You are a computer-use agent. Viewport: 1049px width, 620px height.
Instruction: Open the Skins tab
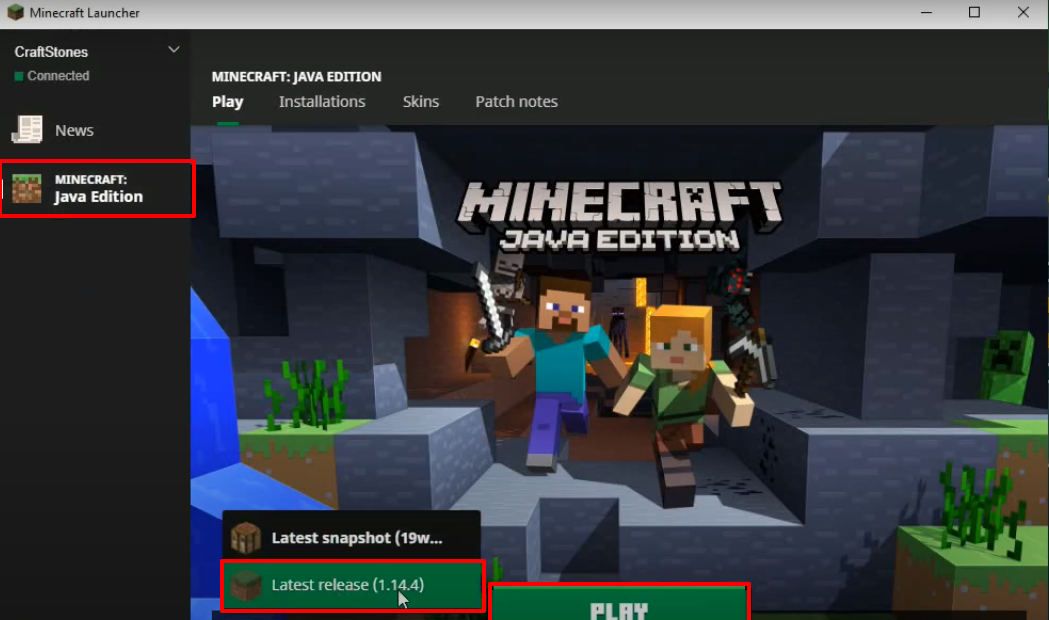click(421, 102)
